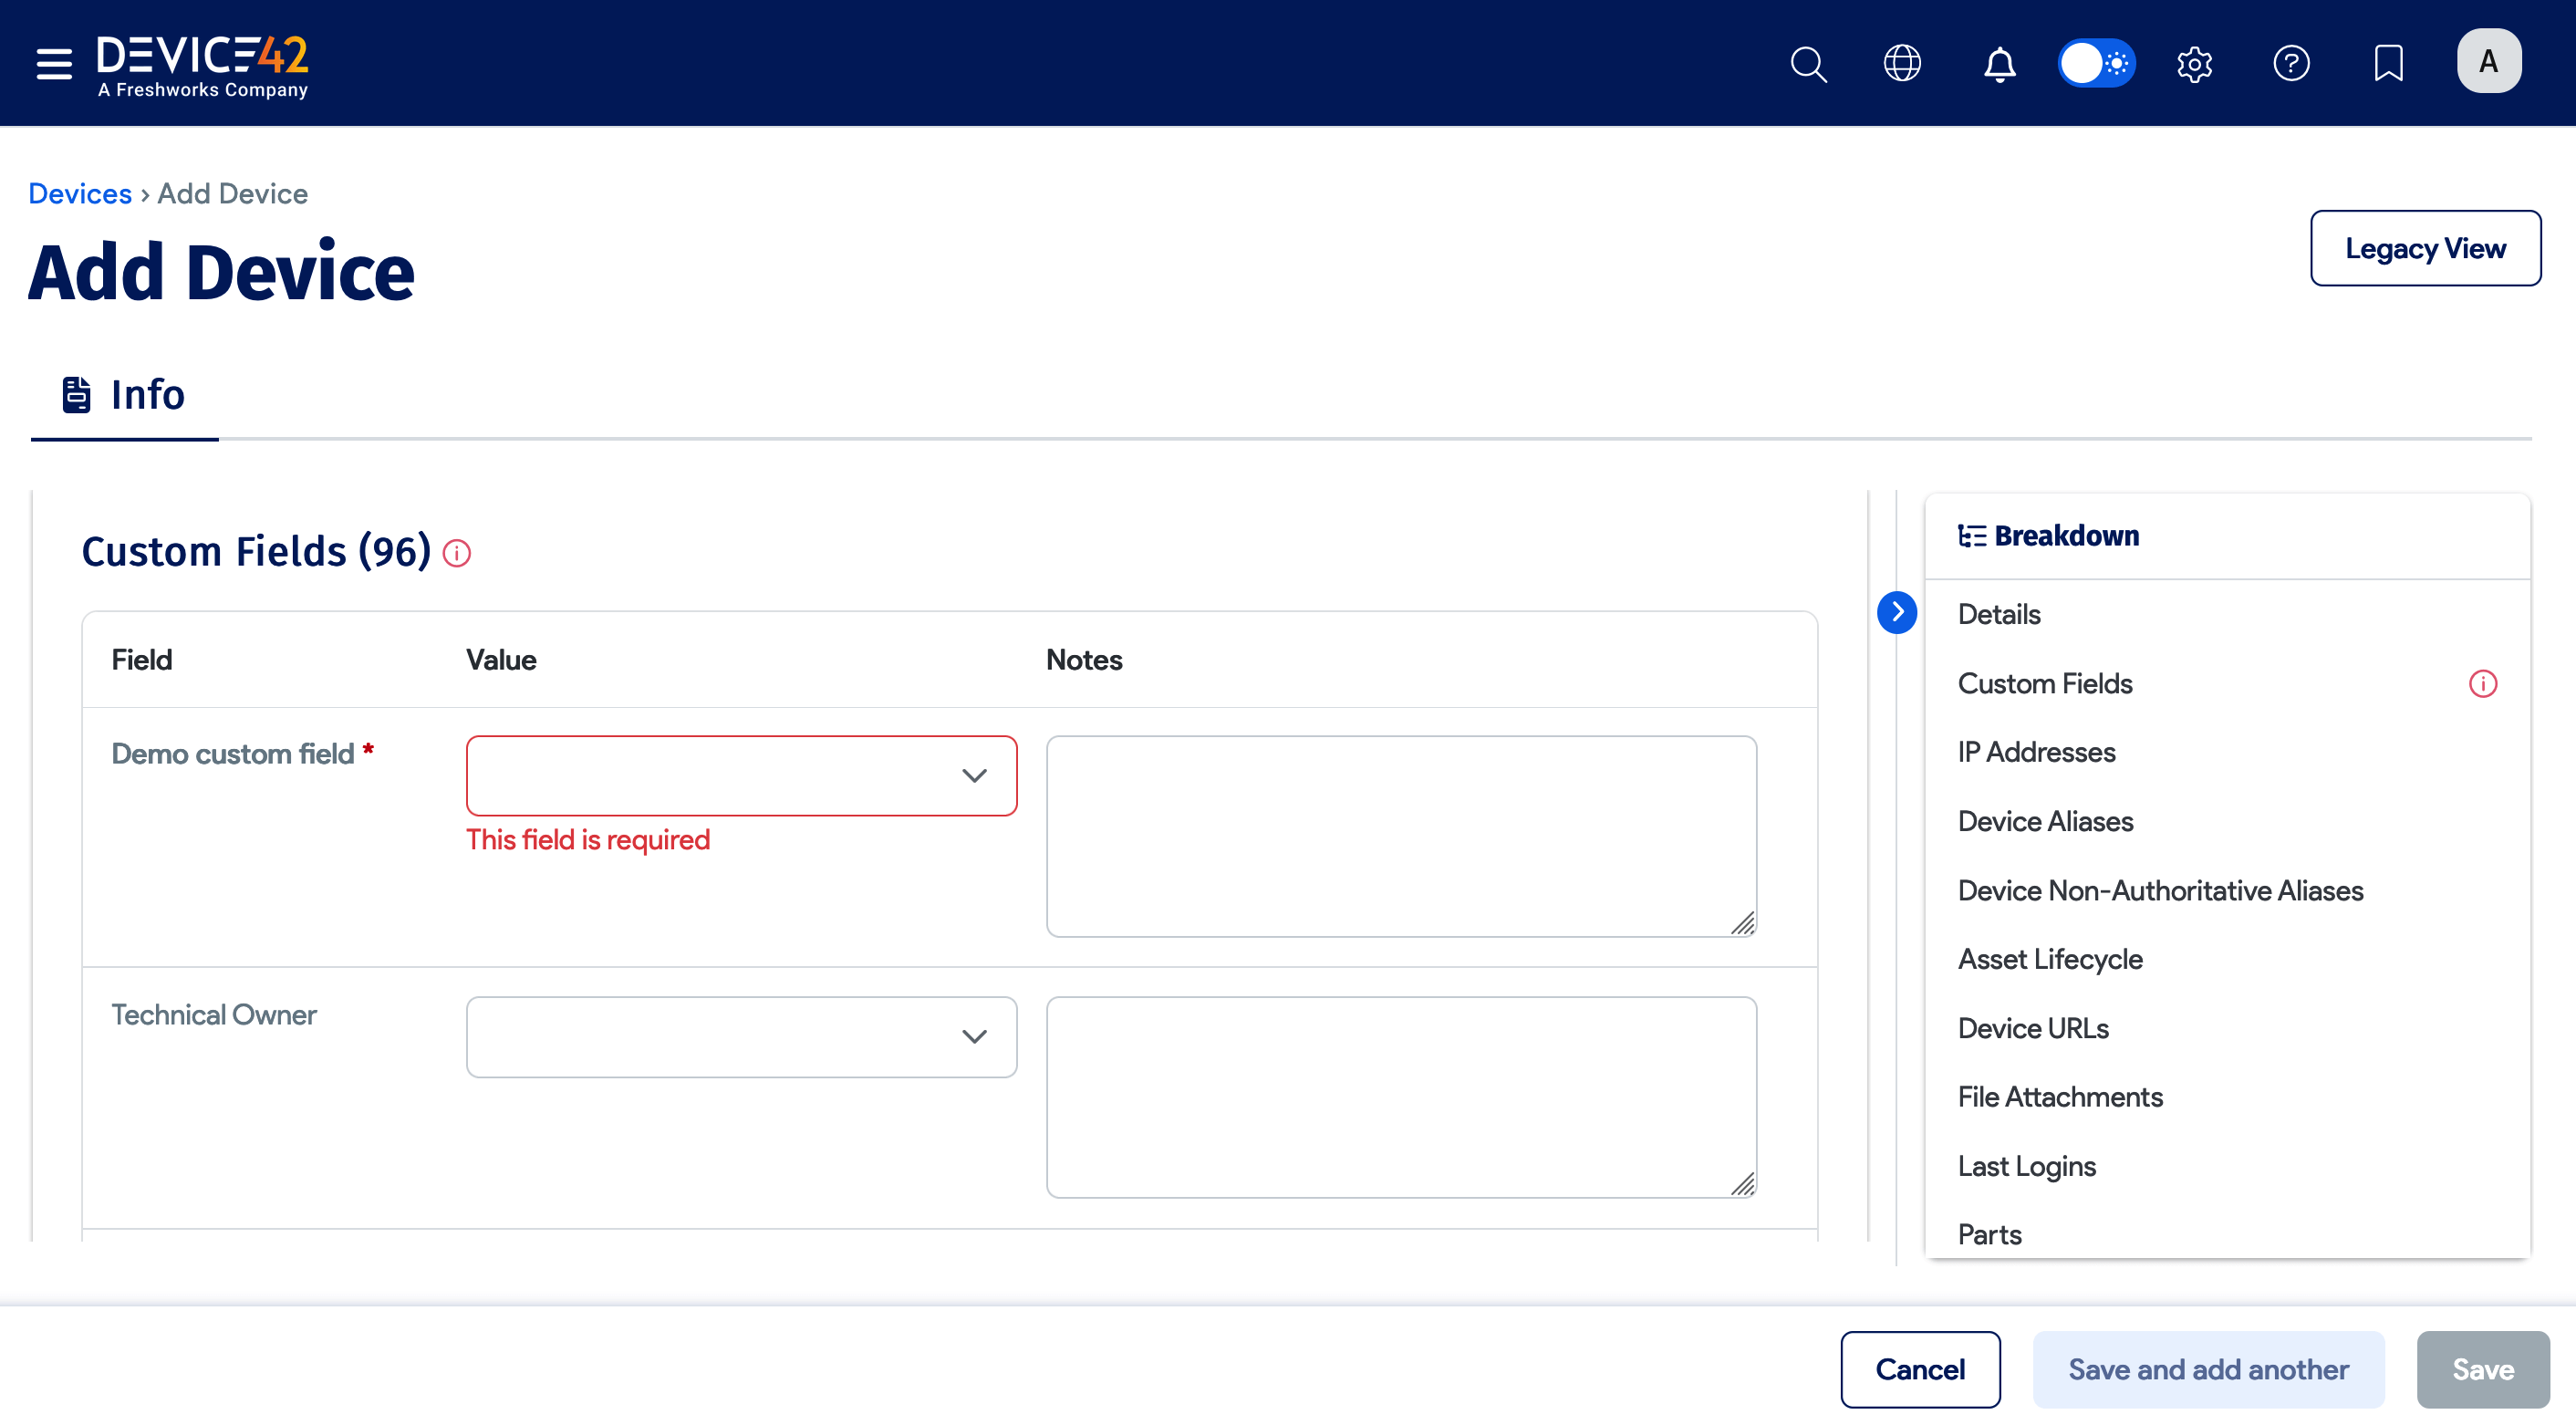
Task: Select IP Addresses in the Breakdown panel
Action: point(2036,752)
